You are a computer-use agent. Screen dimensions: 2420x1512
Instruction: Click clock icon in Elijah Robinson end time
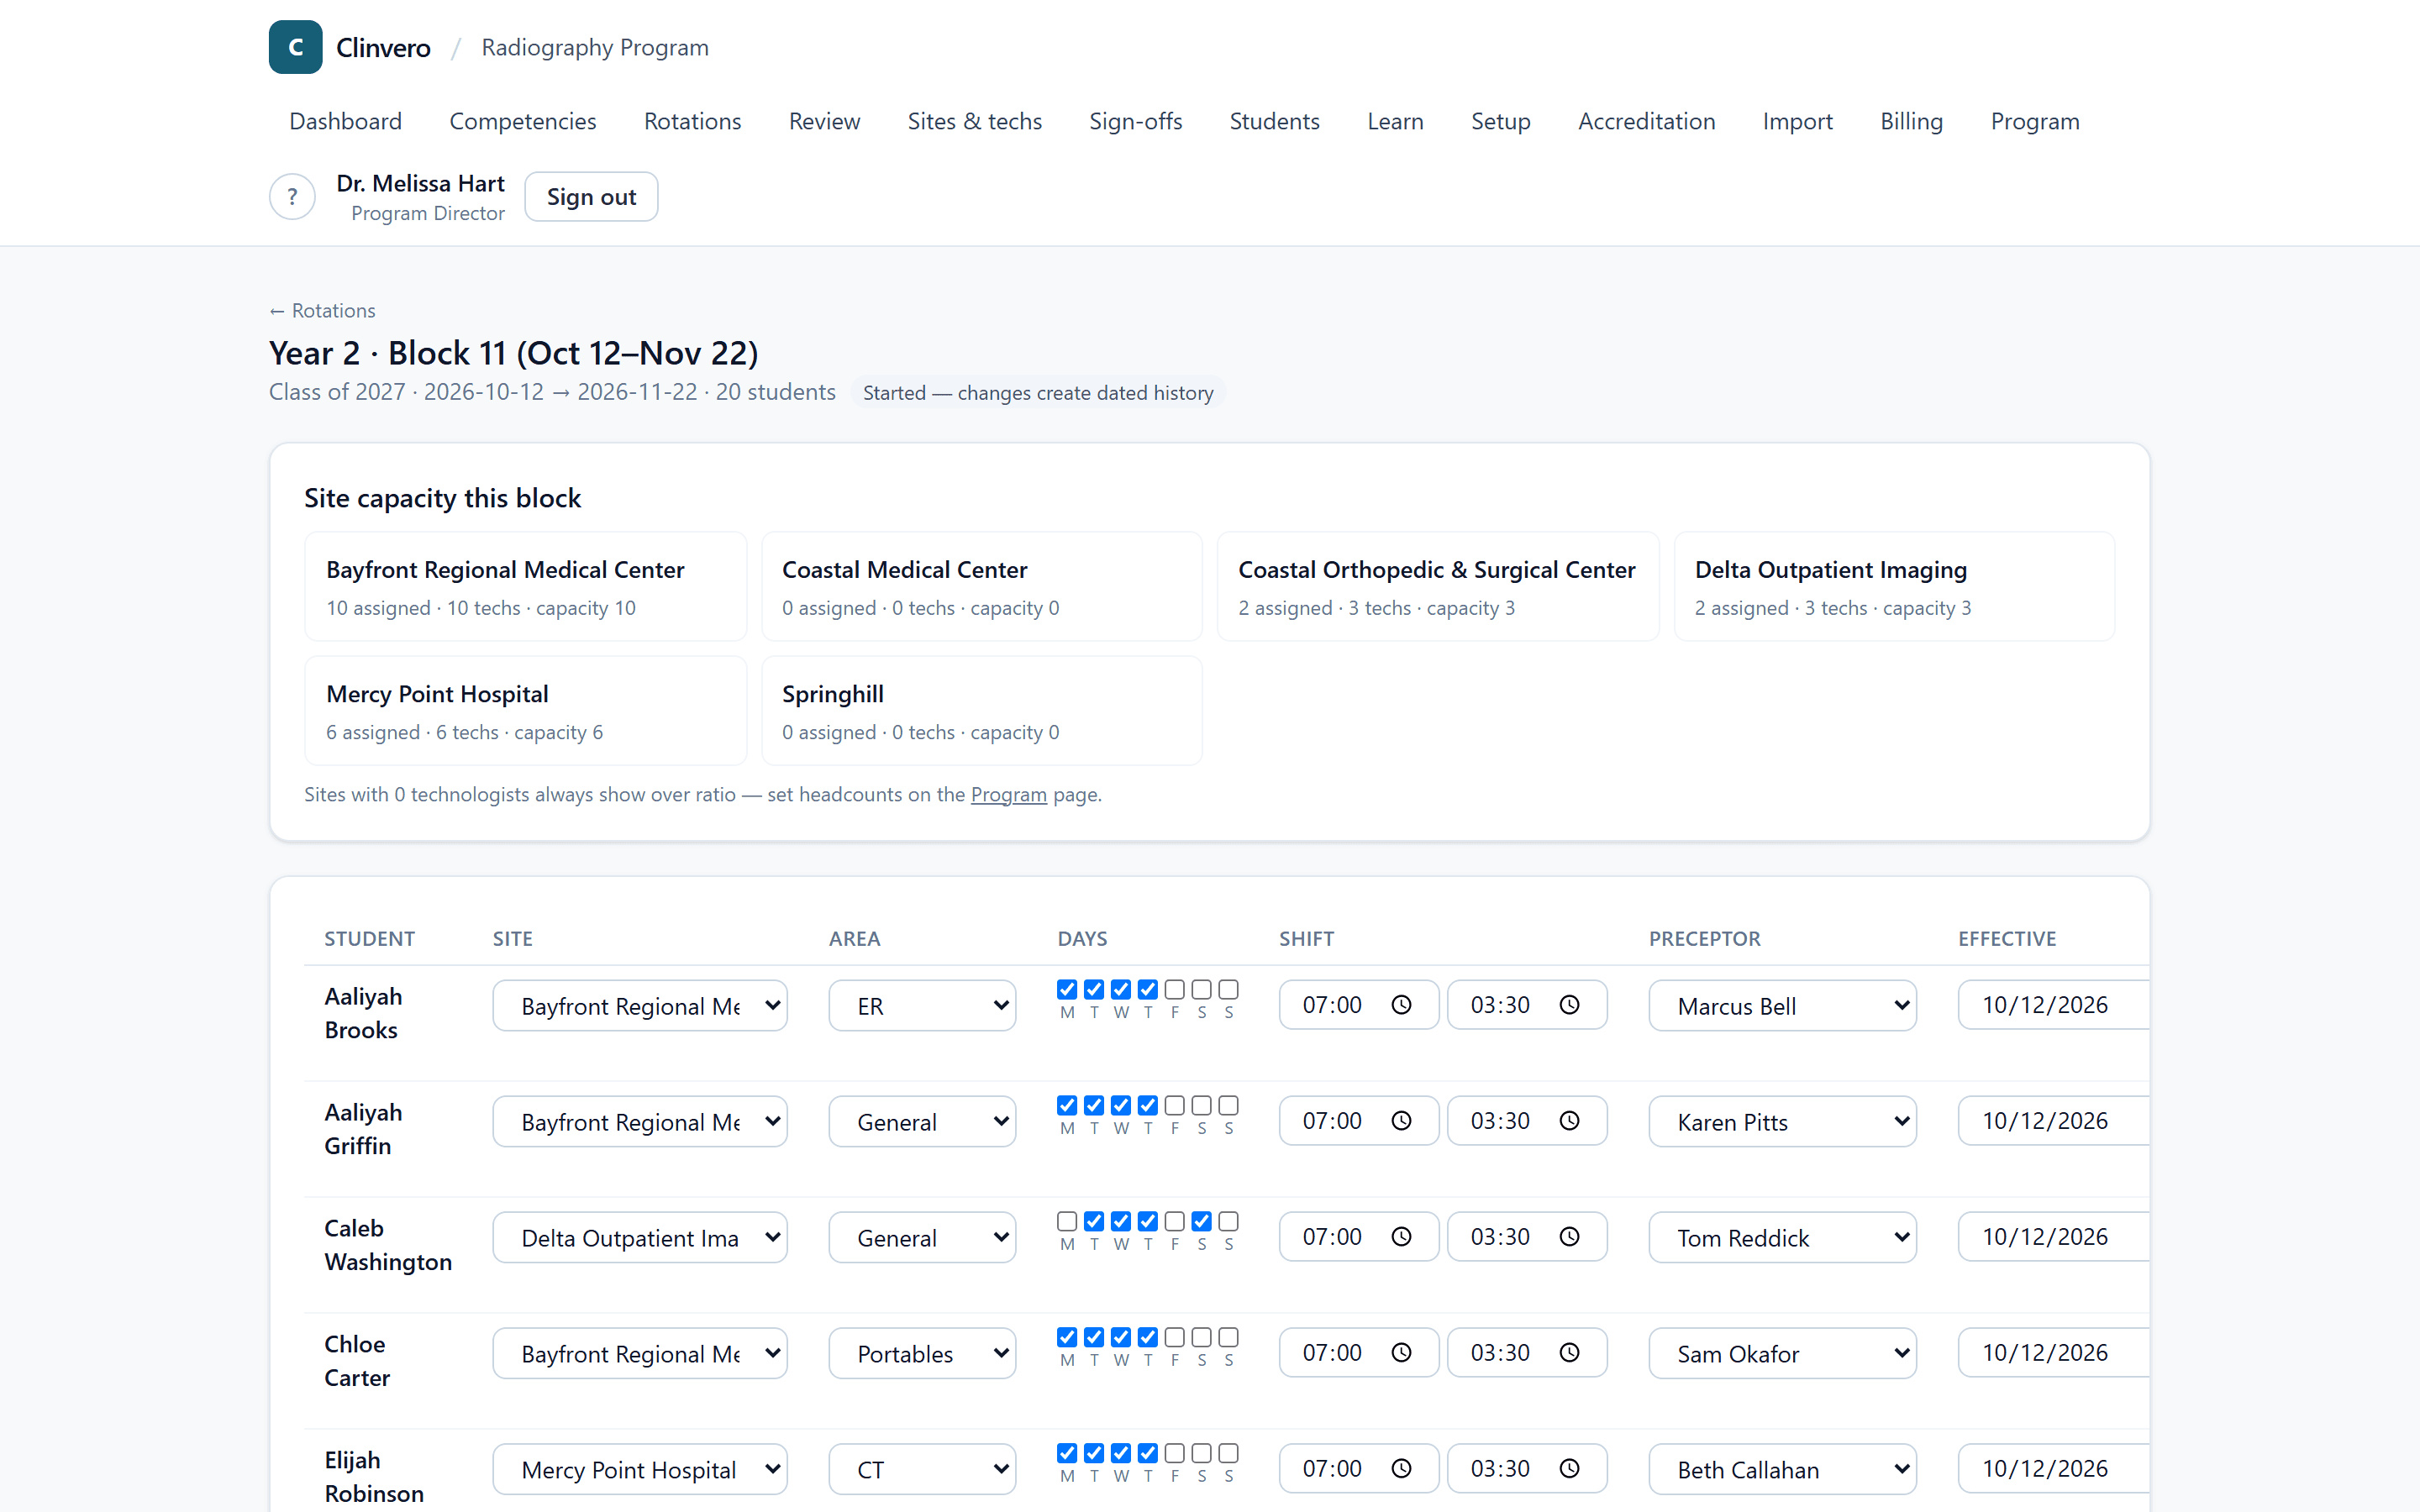(x=1570, y=1469)
